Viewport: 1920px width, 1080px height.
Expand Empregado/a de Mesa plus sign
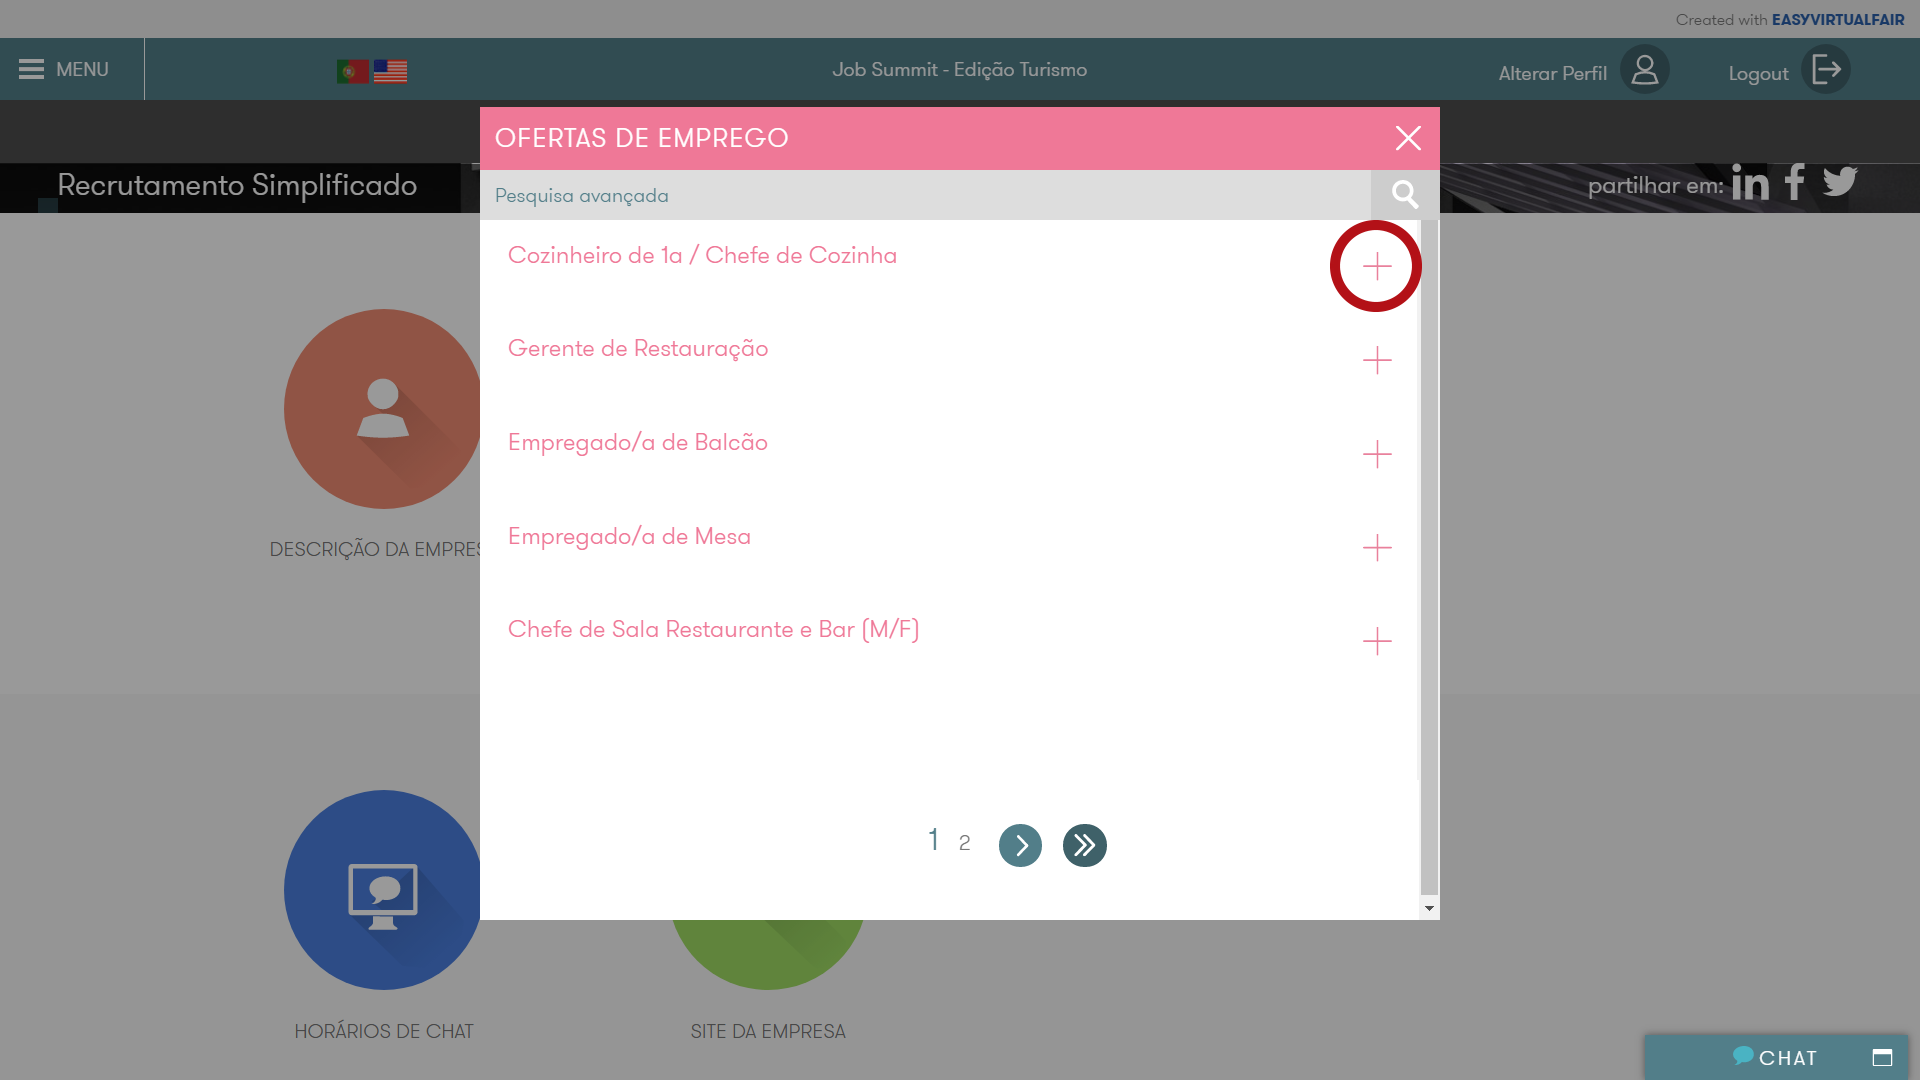click(x=1377, y=548)
